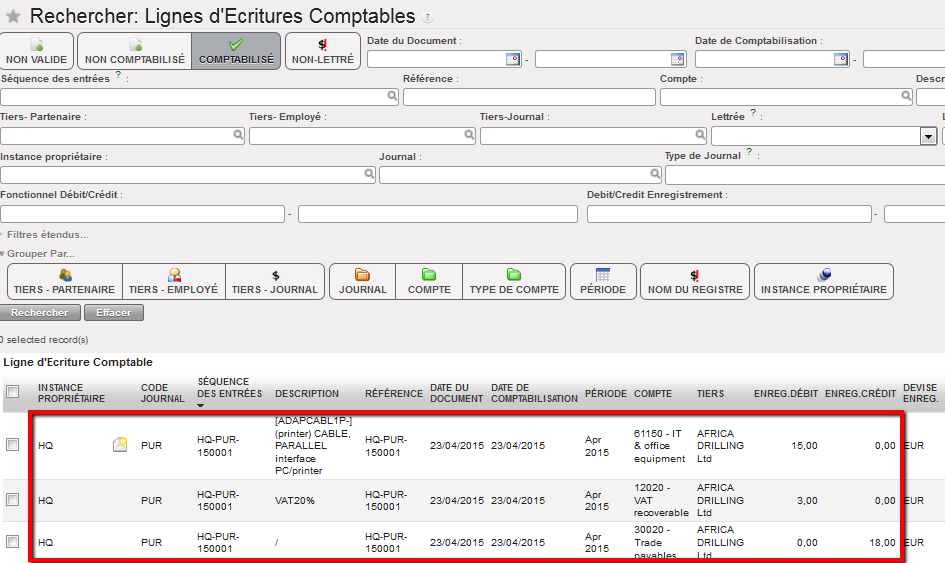Open the Lettrée dropdown
The height and width of the screenshot is (563, 945).
(x=927, y=136)
